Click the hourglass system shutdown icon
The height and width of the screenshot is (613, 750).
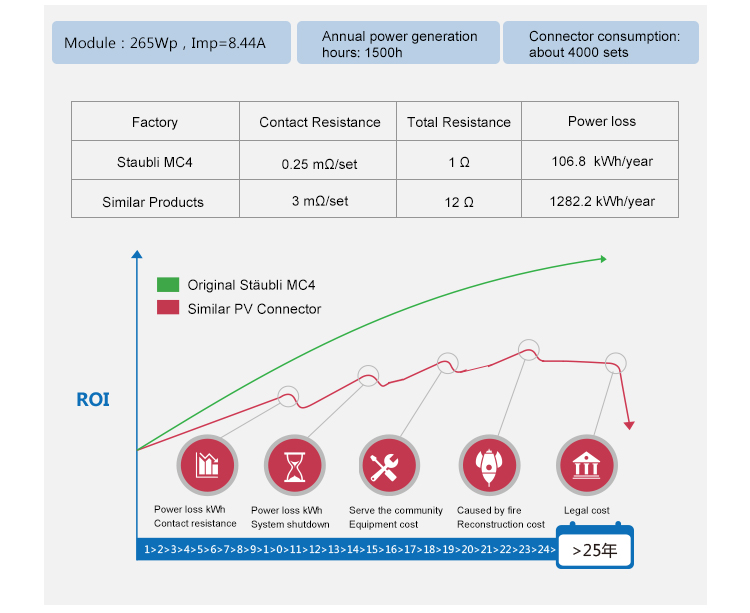click(295, 466)
